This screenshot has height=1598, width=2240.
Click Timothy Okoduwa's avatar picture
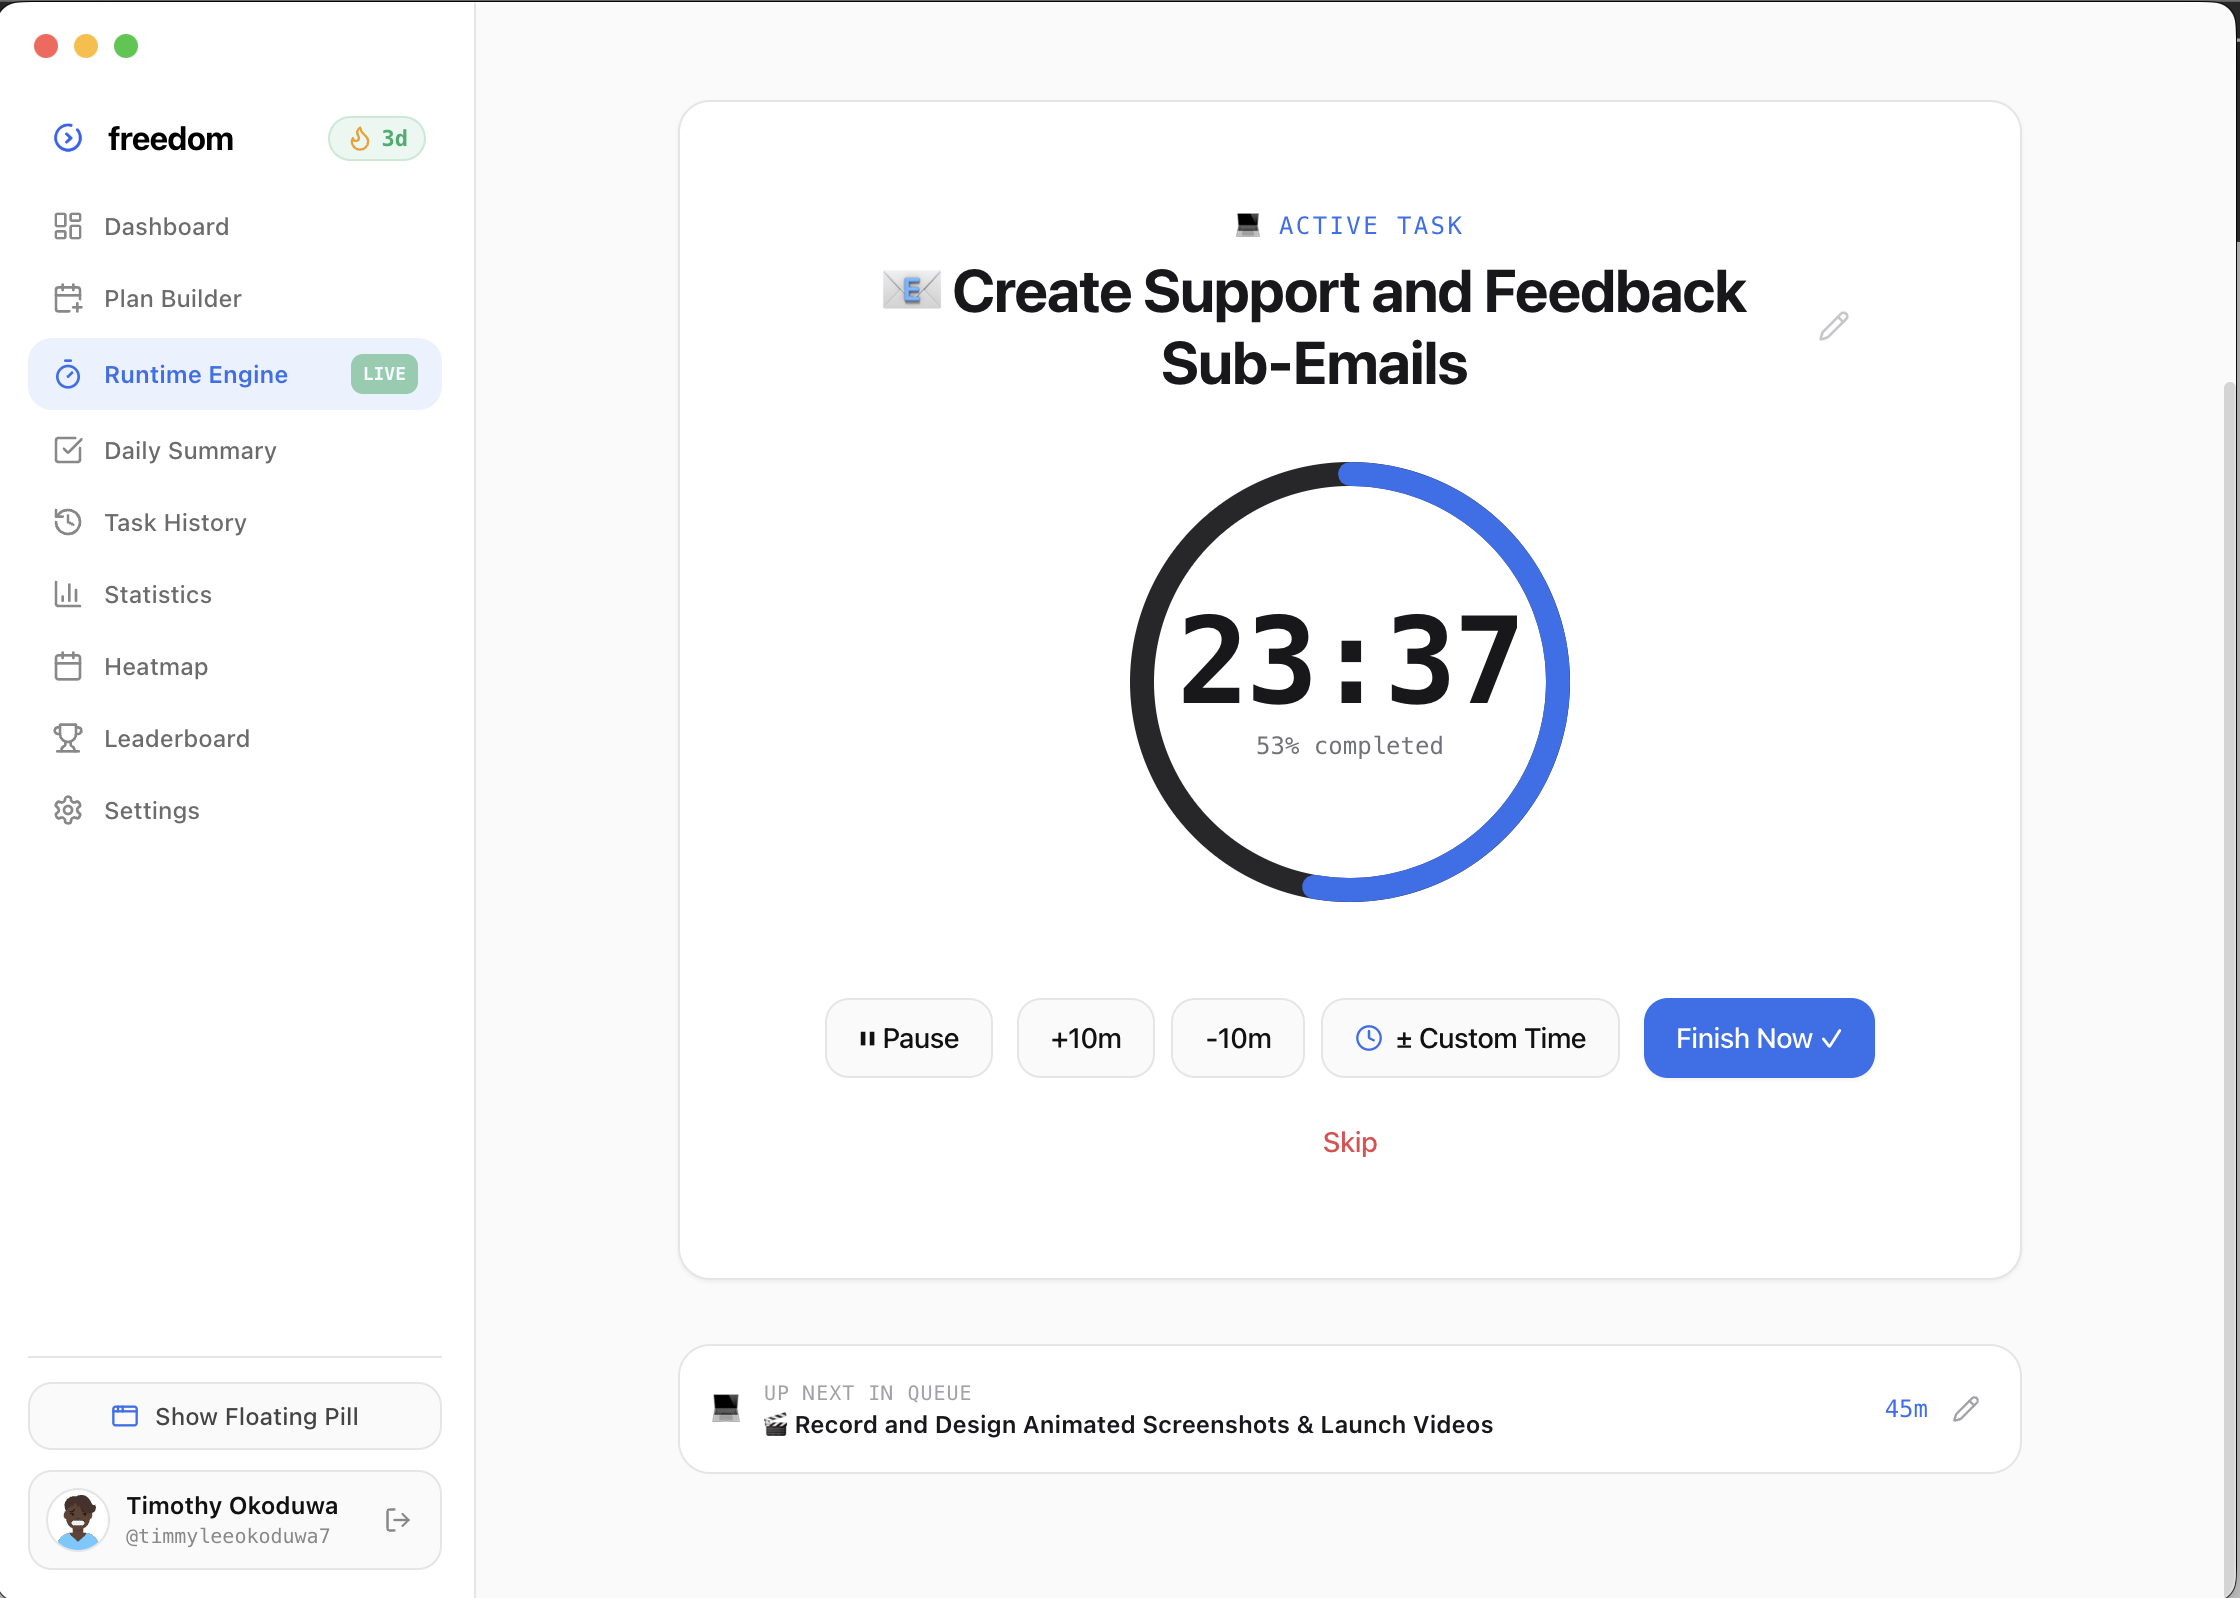coord(78,1520)
